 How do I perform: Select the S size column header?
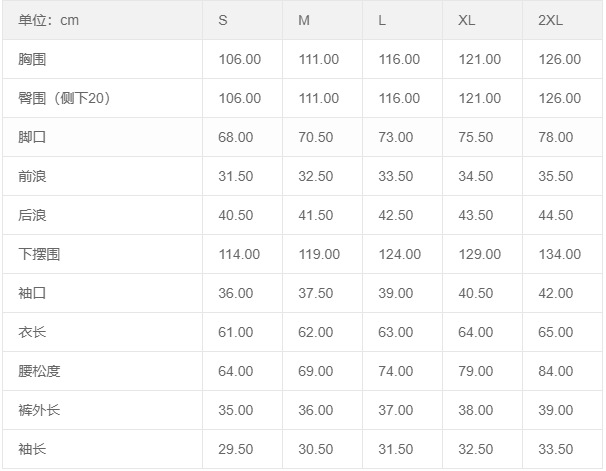[x=223, y=20]
